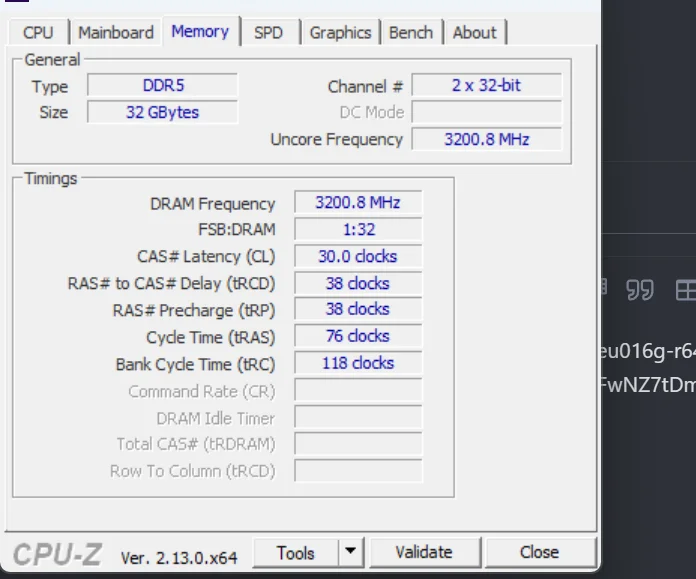696x579 pixels.
Task: Click the RAS# Precharge (tRP) label
Action: 194,310
